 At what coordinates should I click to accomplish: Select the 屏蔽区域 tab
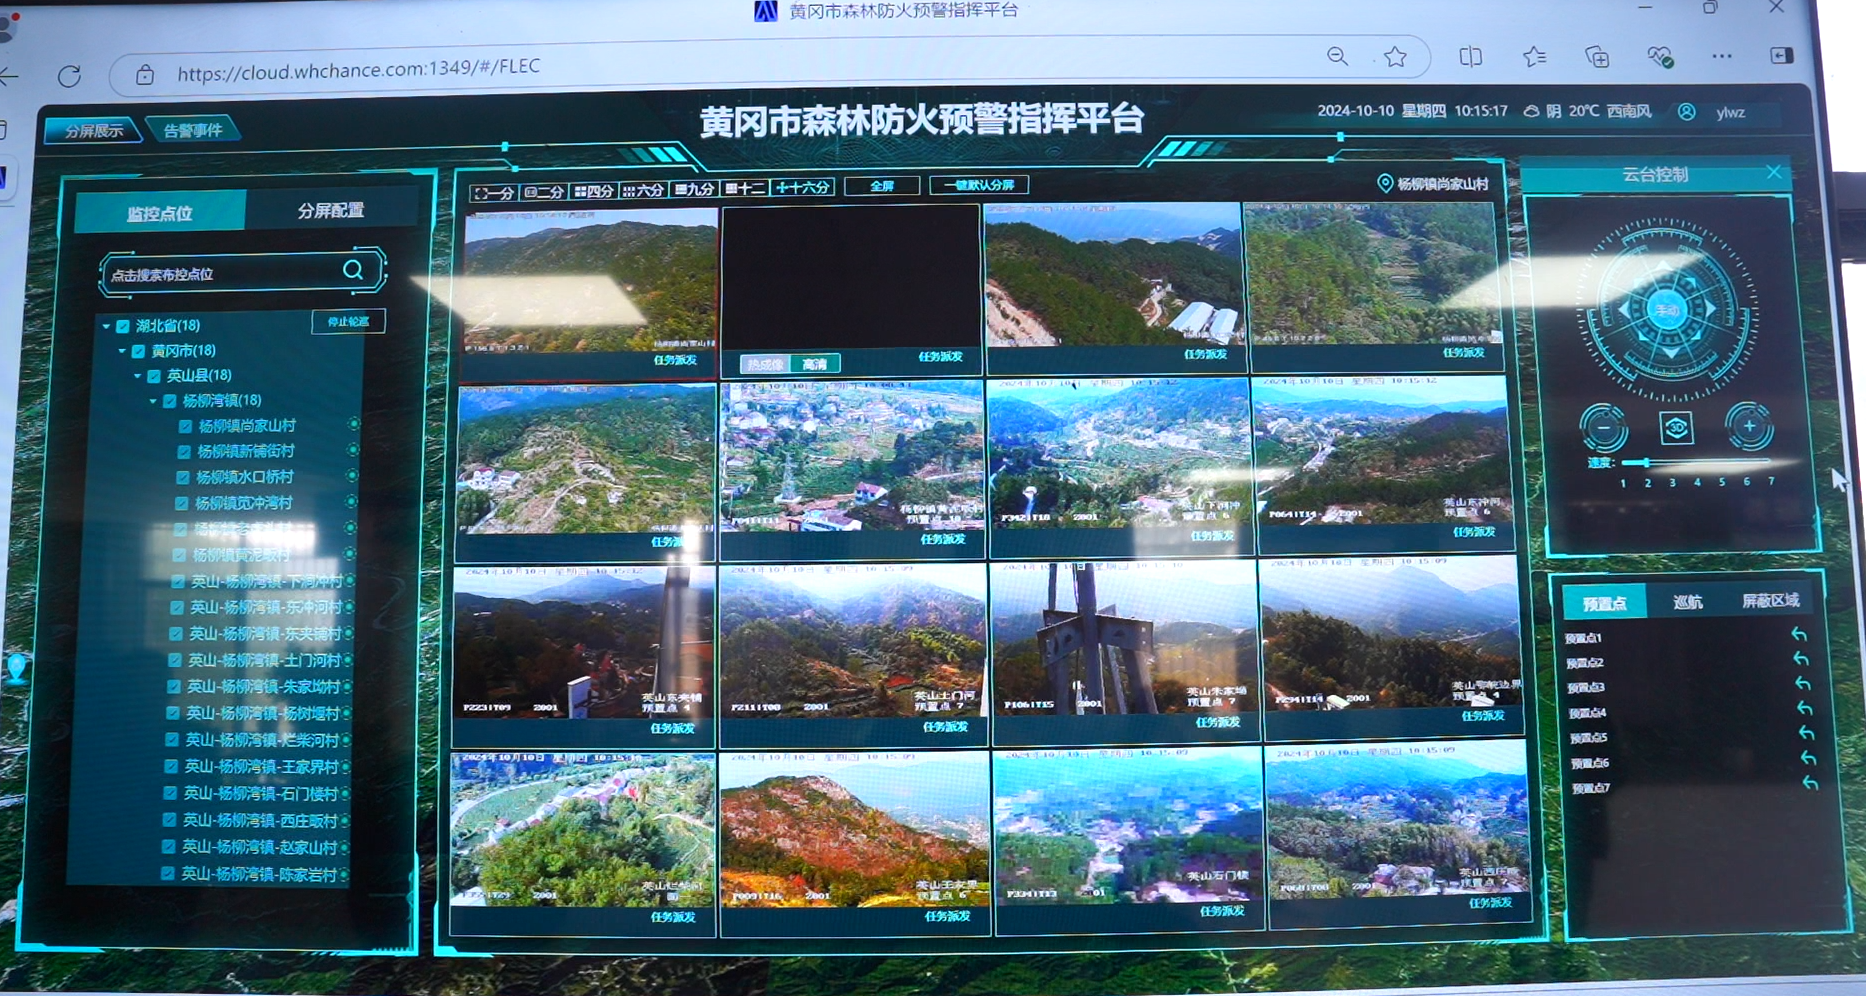pos(1770,600)
